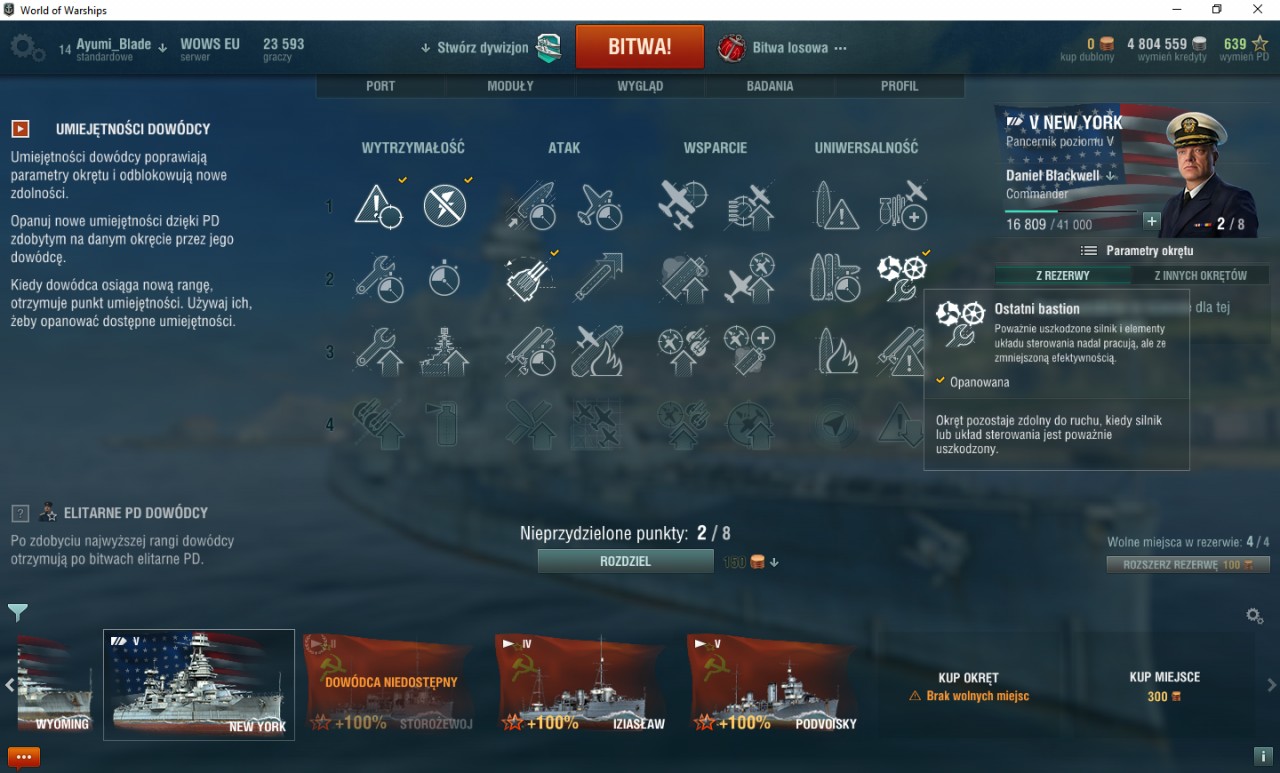
Task: Open the orange chat button at bottom-left
Action: pyautogui.click(x=24, y=758)
